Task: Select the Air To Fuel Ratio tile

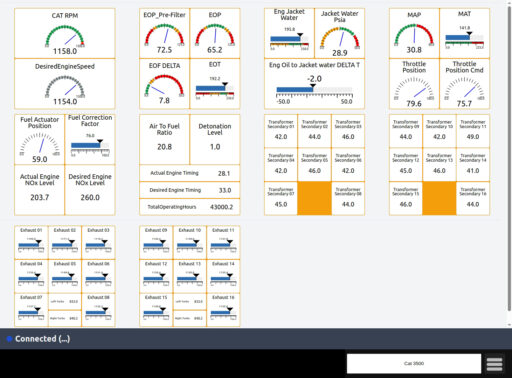Action: click(x=164, y=140)
